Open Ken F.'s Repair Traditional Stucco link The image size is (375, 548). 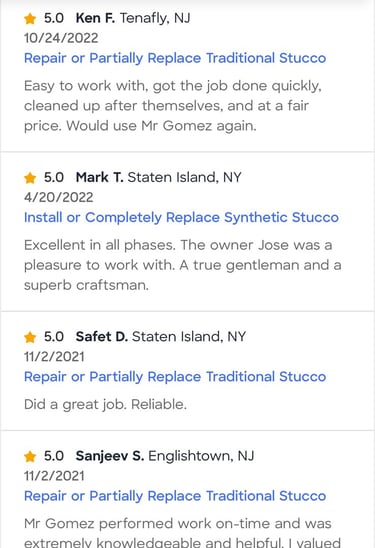[175, 58]
